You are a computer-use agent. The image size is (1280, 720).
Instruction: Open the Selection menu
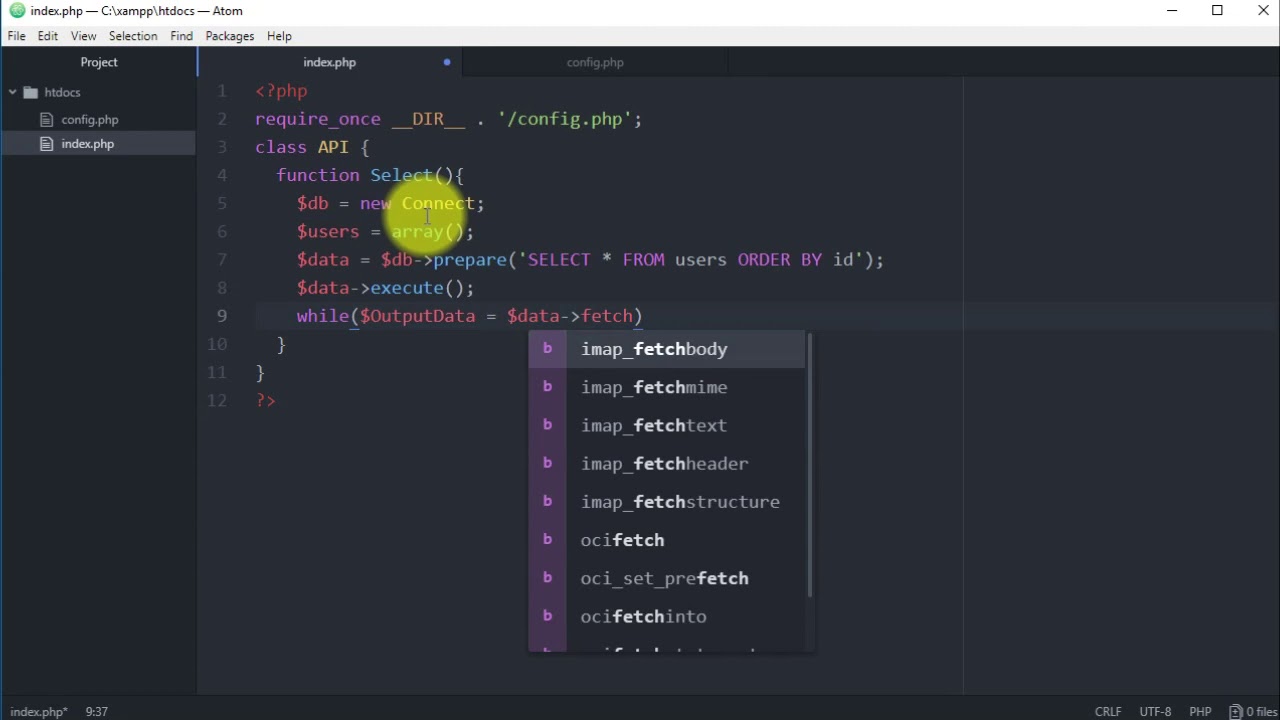click(x=133, y=36)
